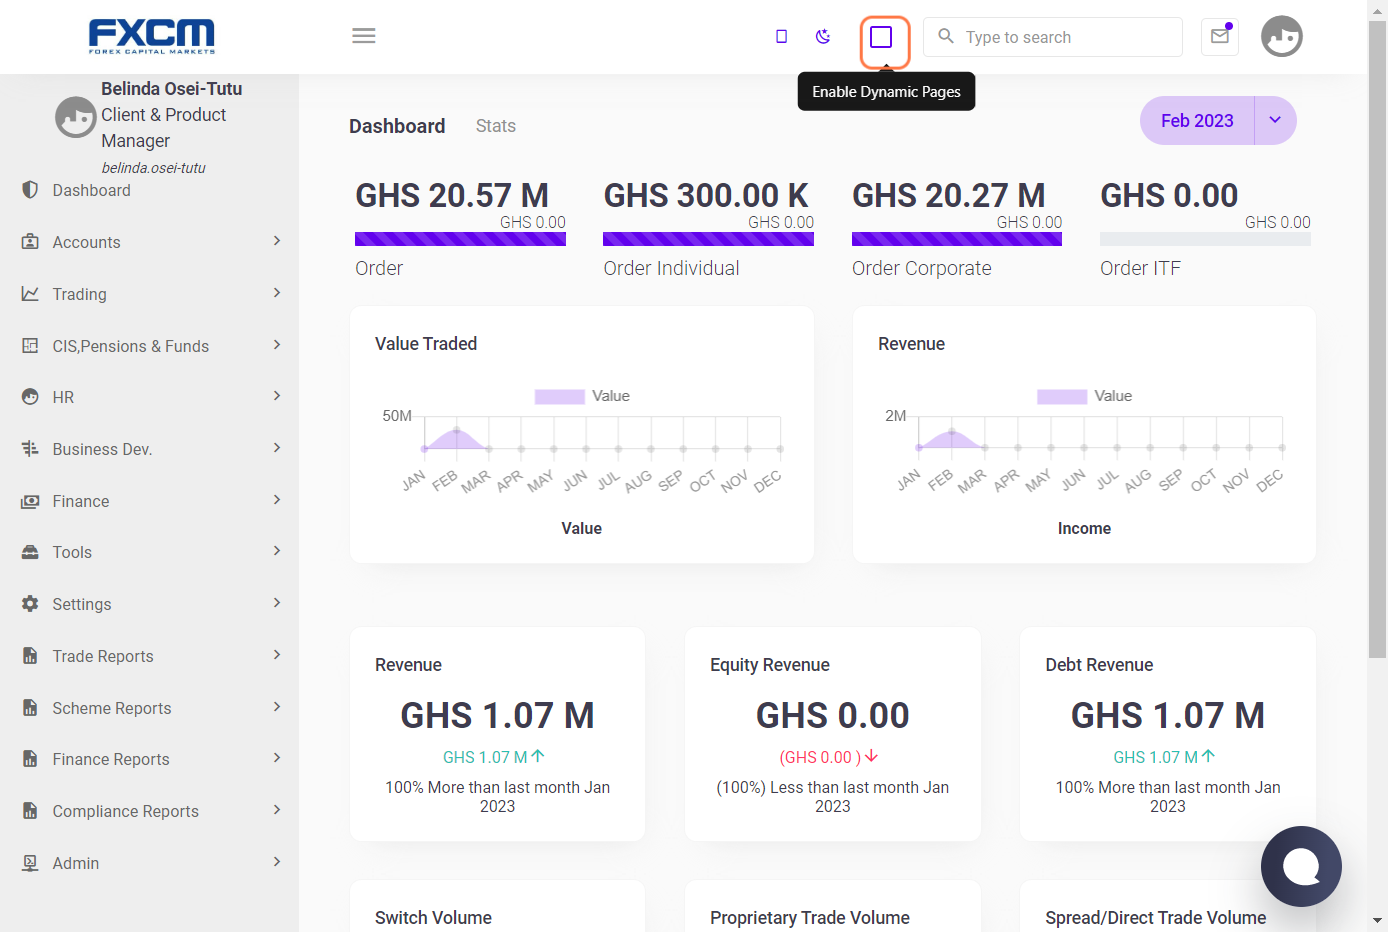
Task: Expand the Trade Reports chevron
Action: click(x=277, y=655)
